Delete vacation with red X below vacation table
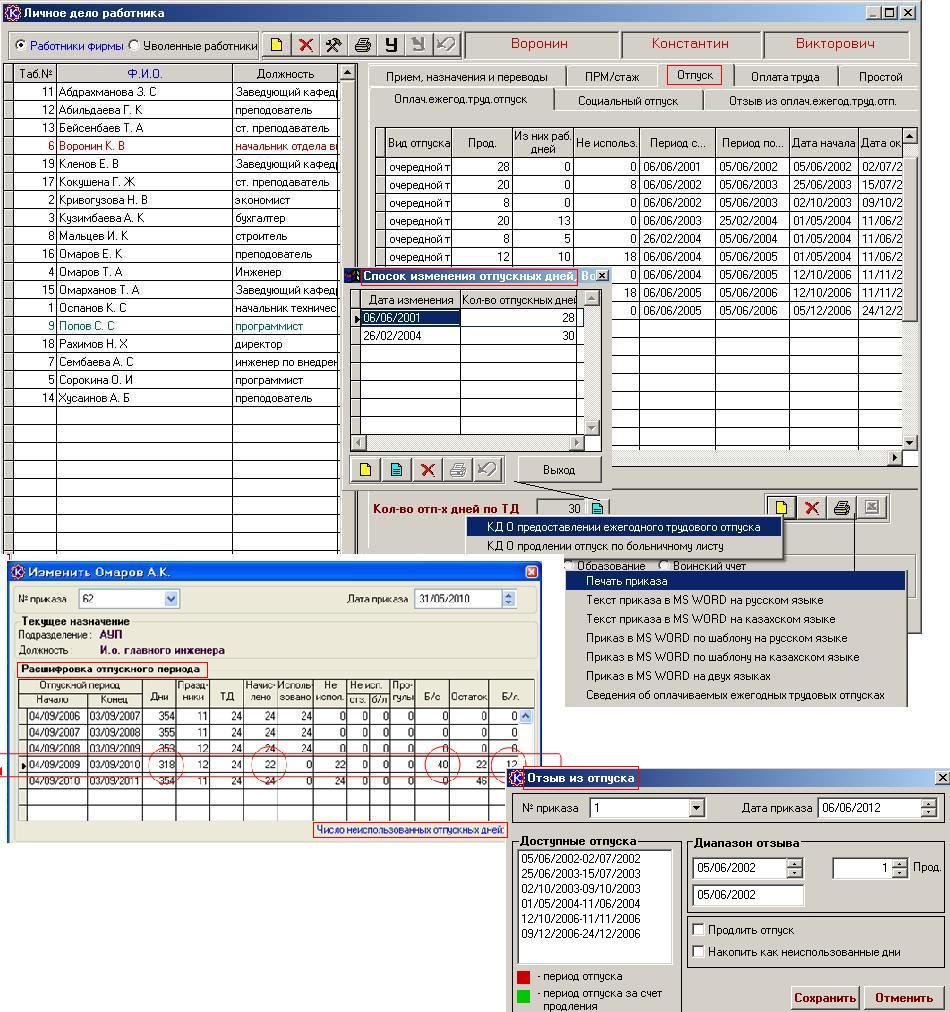 (x=811, y=507)
